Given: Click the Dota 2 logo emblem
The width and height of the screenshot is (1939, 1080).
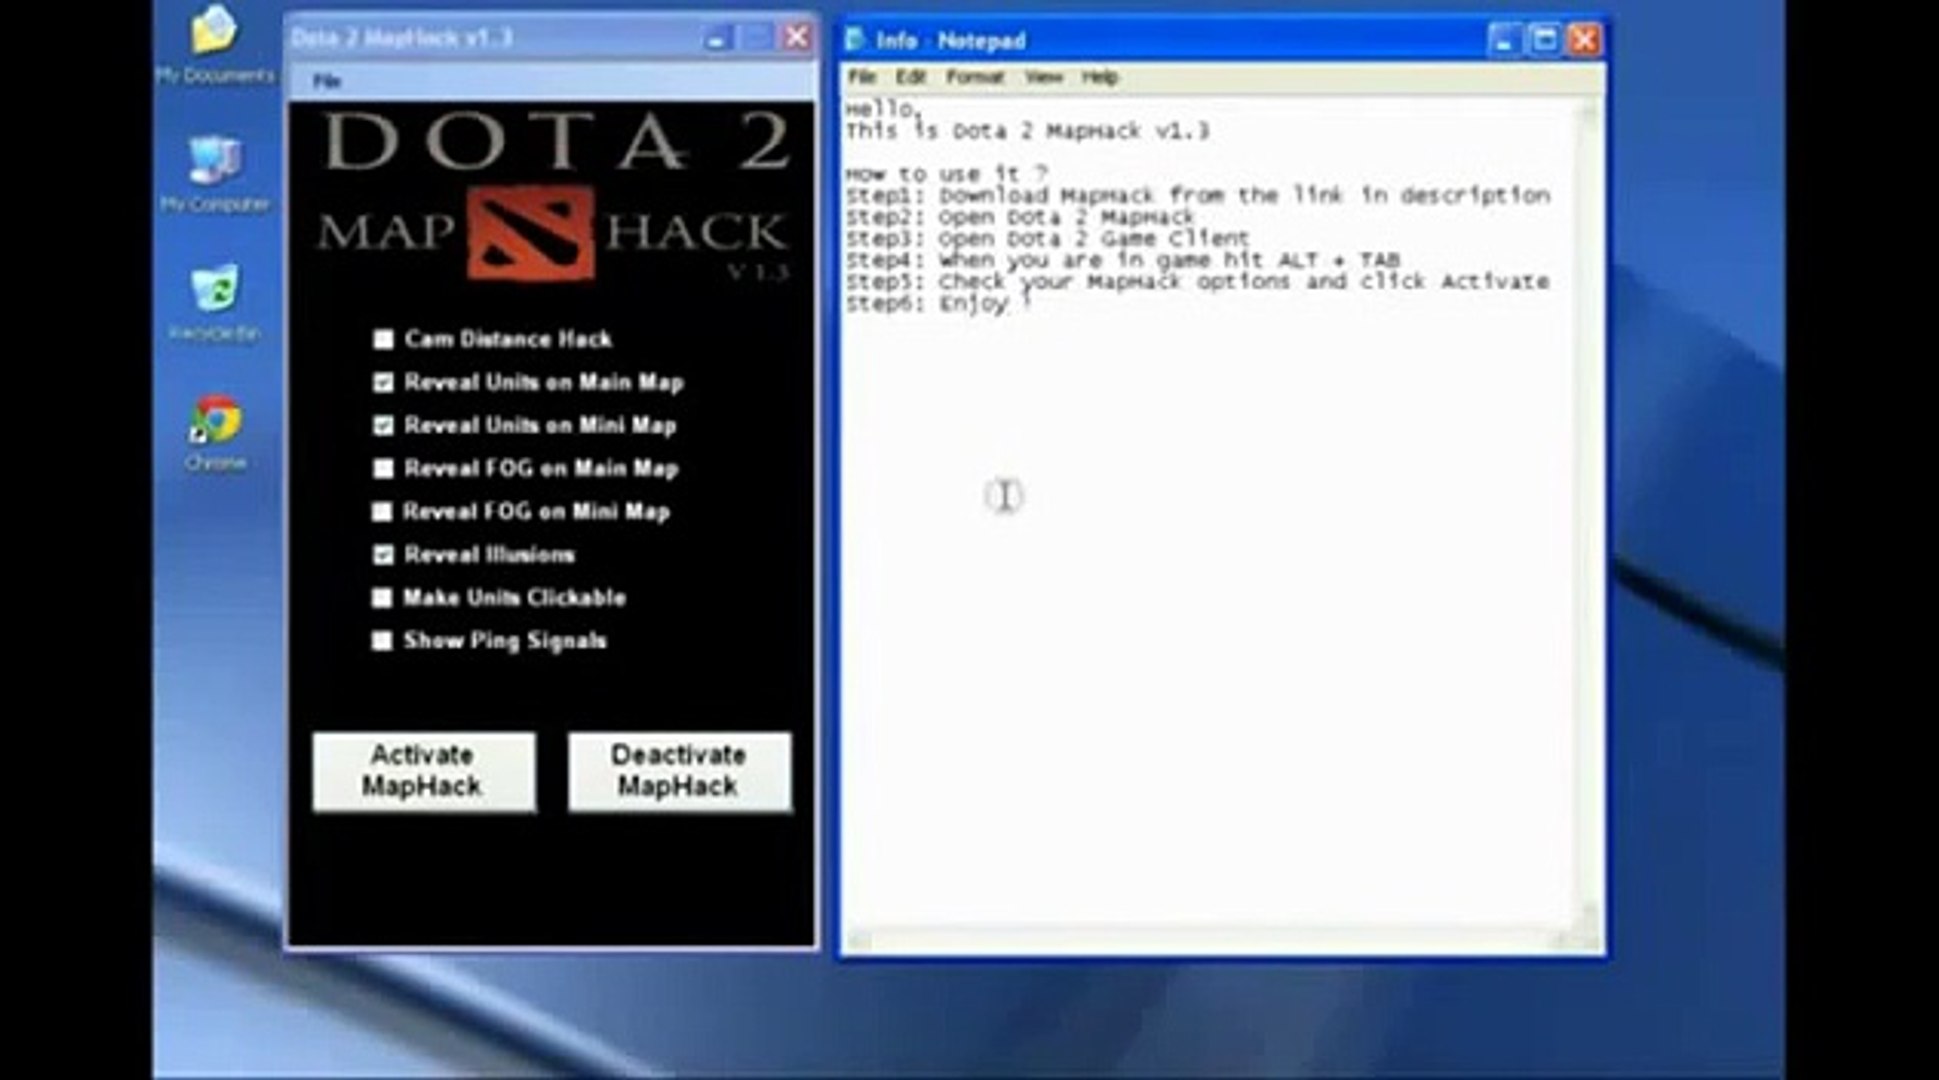Looking at the screenshot, I should tap(530, 234).
